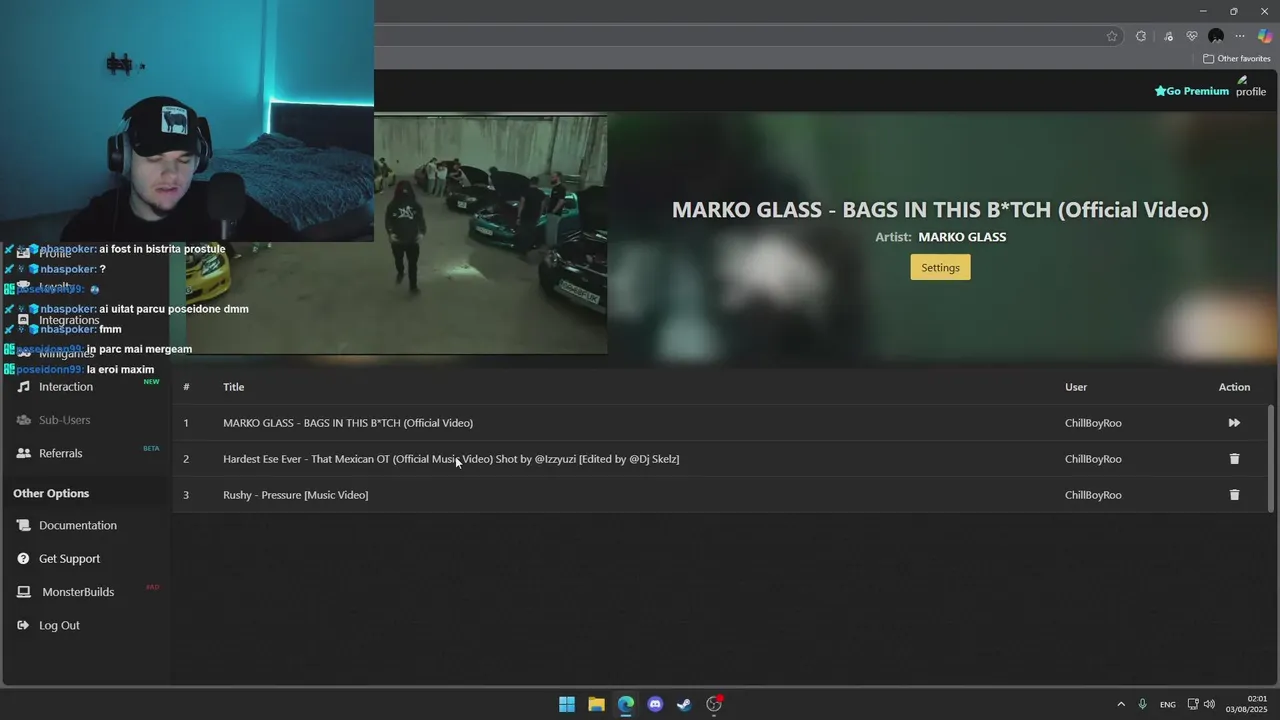Switch ENG input language indicator
Image resolution: width=1280 pixels, height=720 pixels.
(x=1168, y=705)
